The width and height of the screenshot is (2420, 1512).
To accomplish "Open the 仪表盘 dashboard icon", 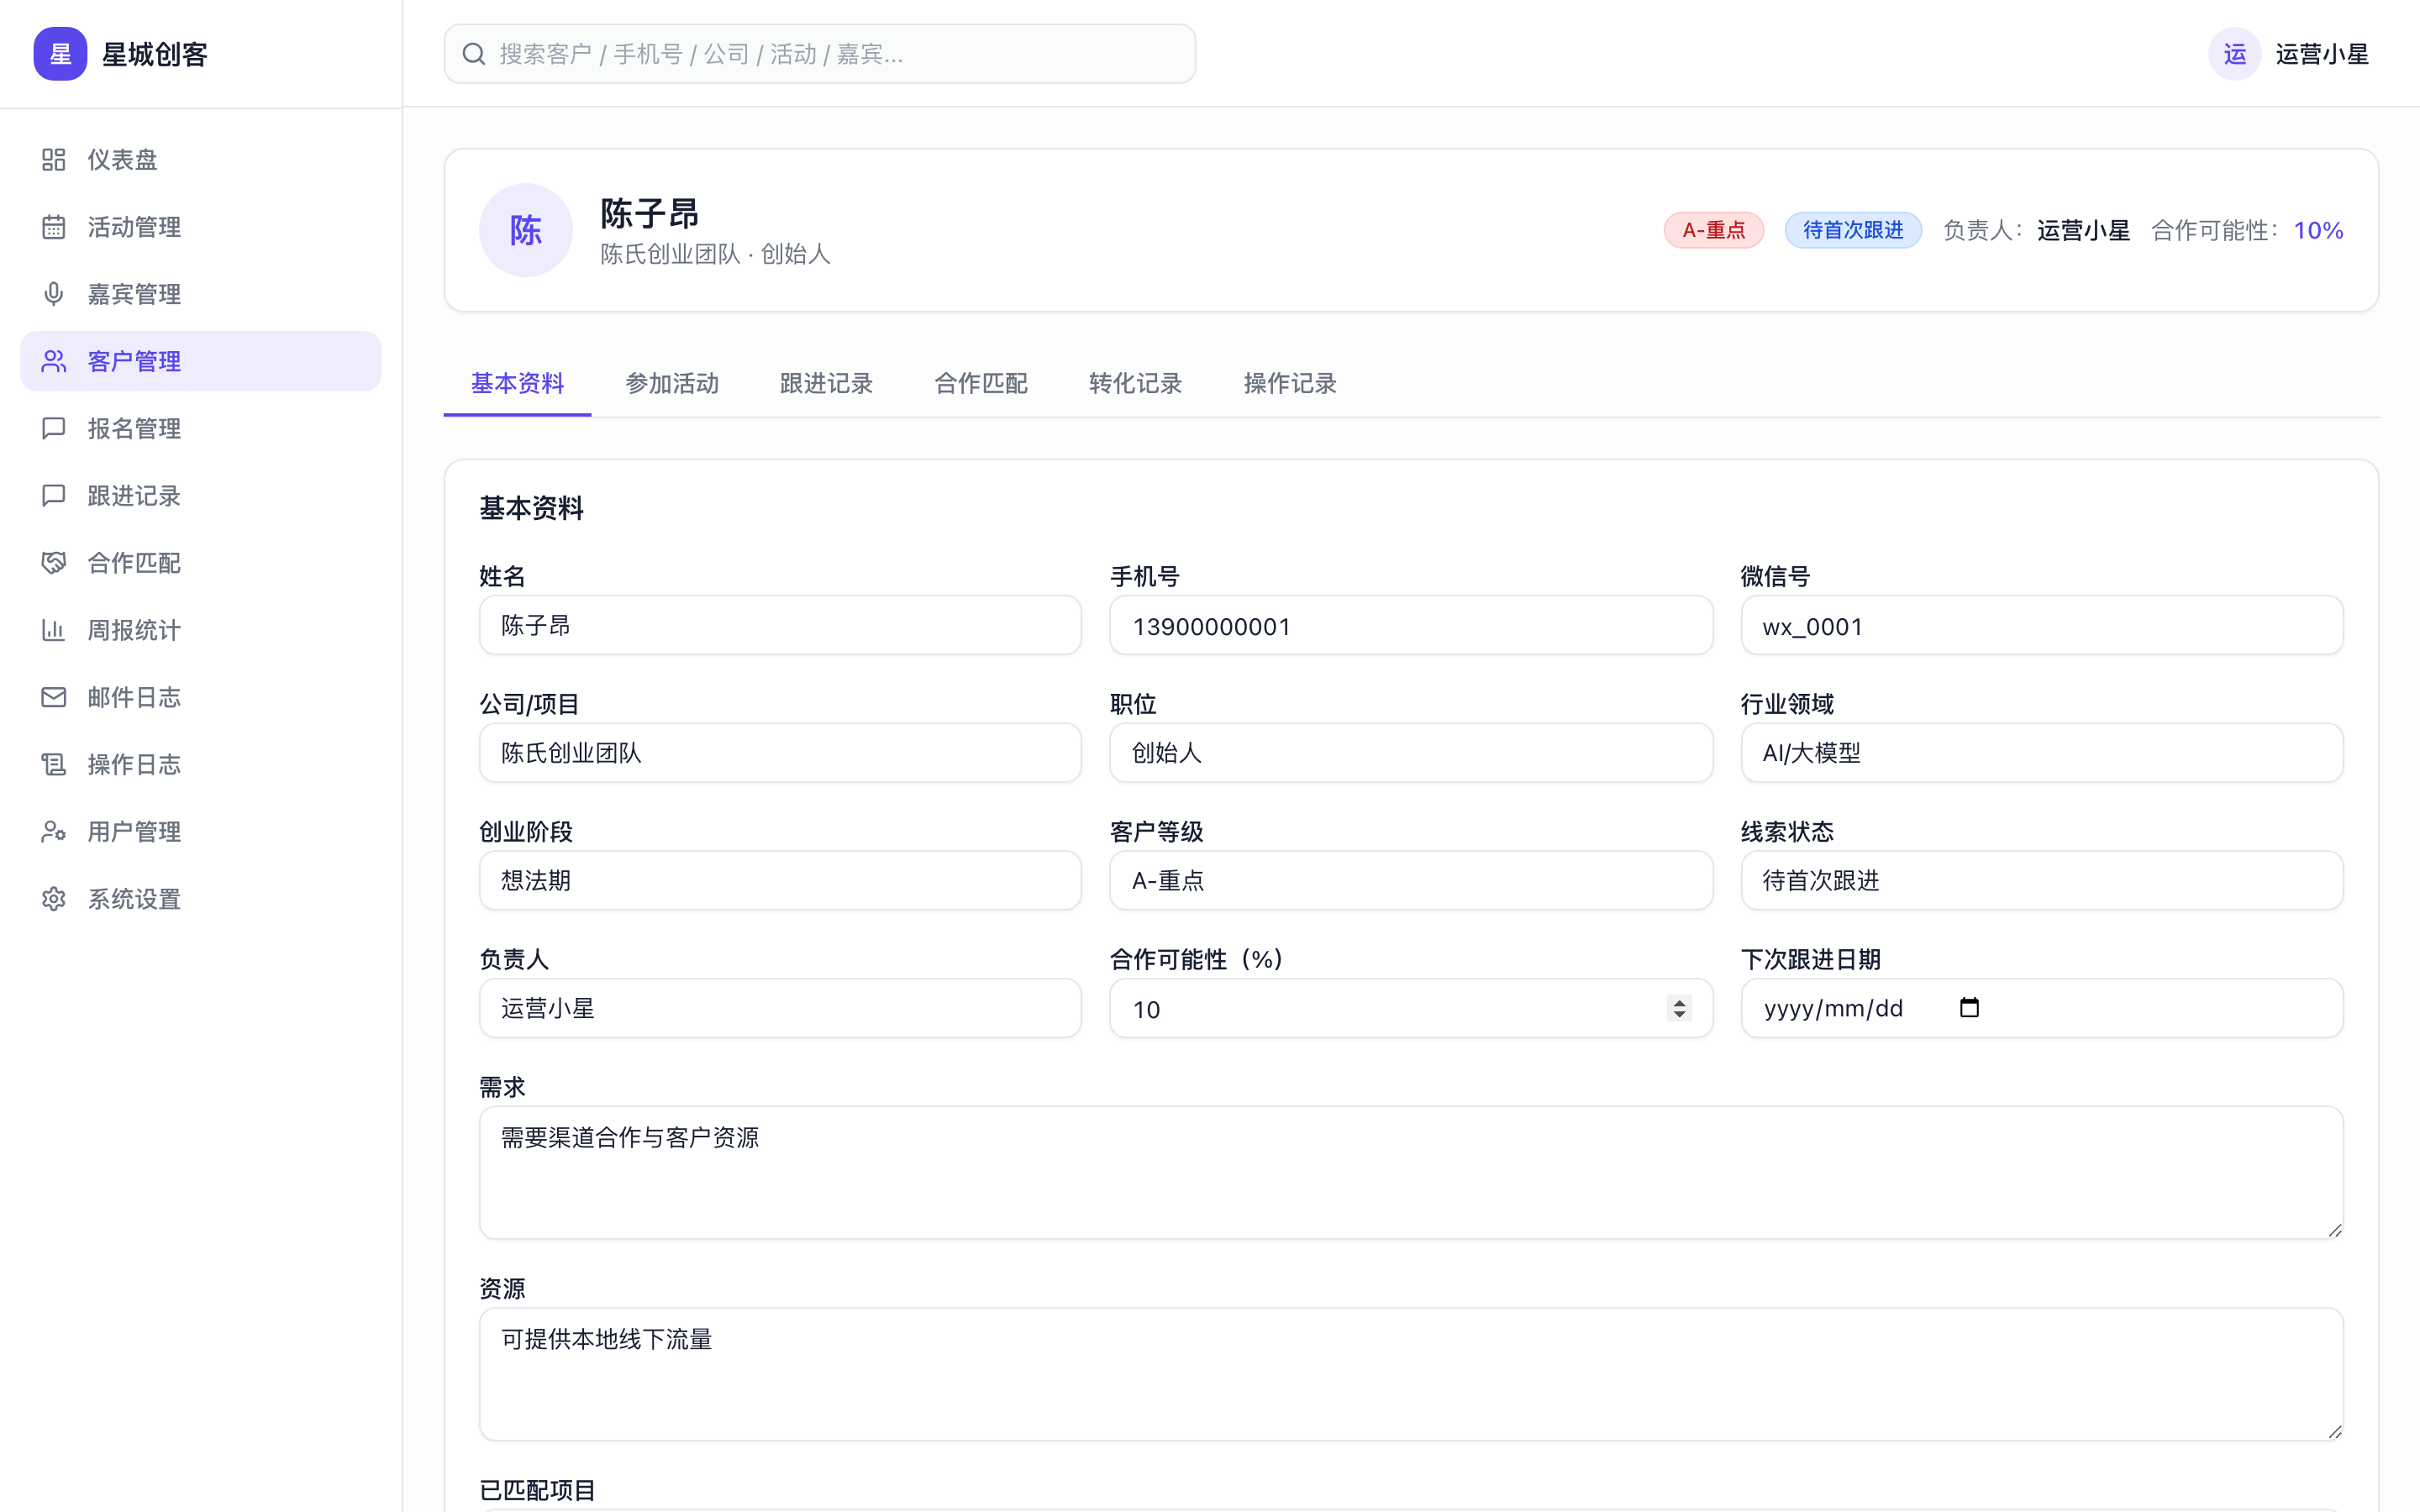I will click(x=54, y=160).
